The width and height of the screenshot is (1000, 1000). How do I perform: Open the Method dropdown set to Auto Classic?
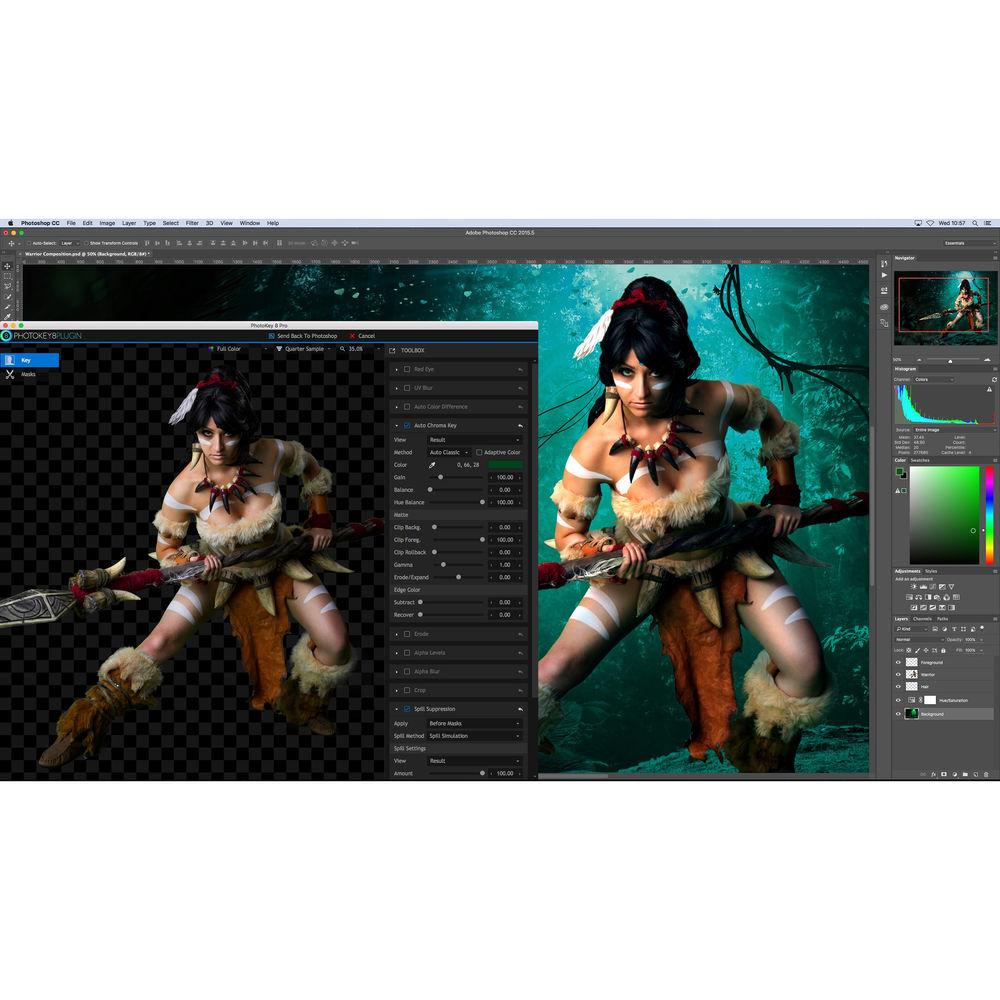(447, 452)
